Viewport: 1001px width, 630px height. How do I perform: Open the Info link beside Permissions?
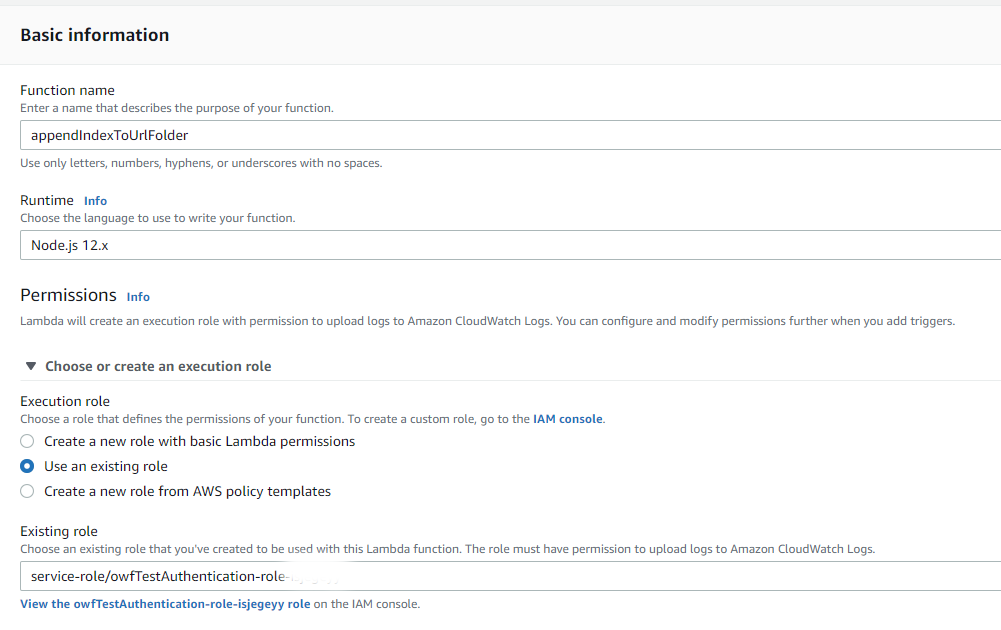(138, 297)
